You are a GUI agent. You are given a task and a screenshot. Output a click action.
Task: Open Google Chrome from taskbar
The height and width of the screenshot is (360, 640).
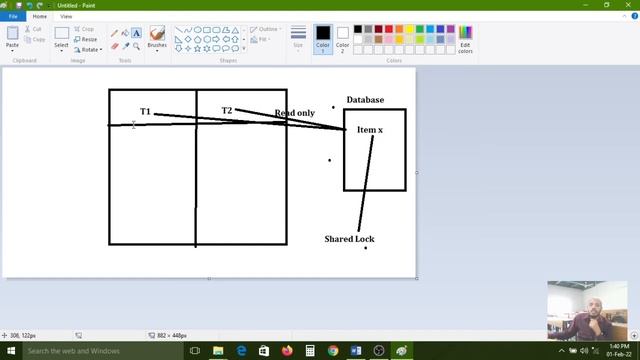tap(333, 351)
